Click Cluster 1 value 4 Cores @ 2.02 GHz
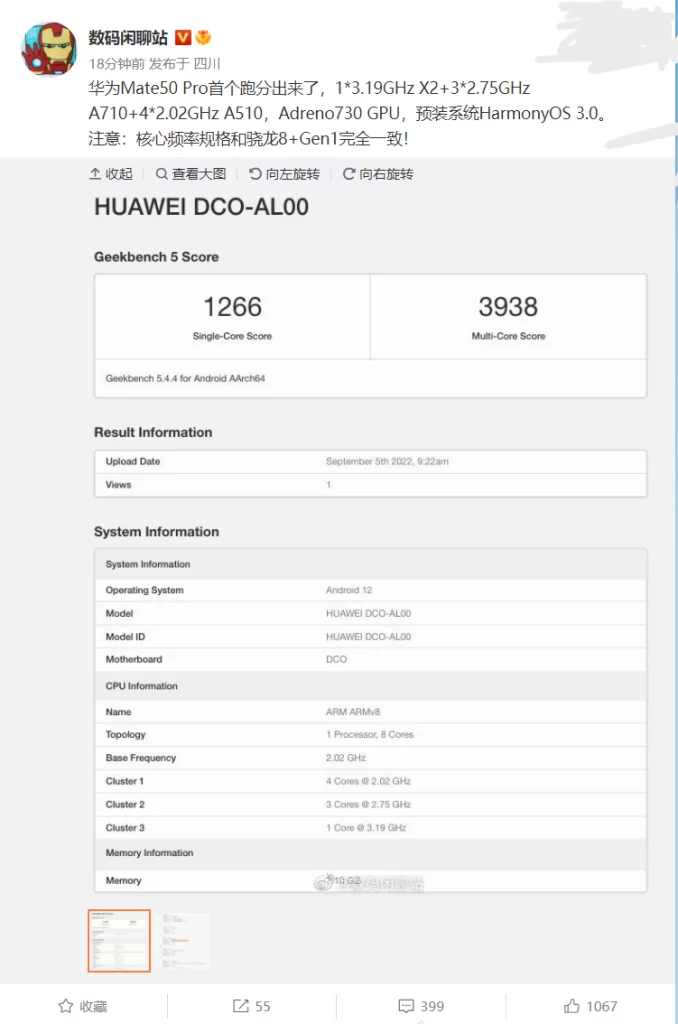The height and width of the screenshot is (1024, 678). pyautogui.click(x=368, y=781)
